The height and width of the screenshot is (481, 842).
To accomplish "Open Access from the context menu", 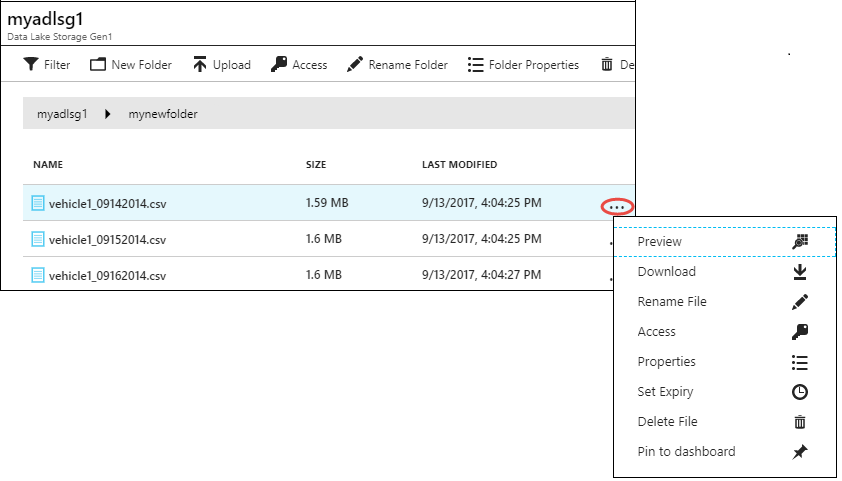I will [x=656, y=332].
